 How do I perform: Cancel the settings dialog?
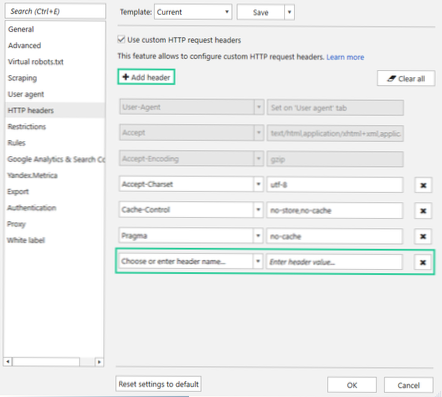[x=409, y=385]
